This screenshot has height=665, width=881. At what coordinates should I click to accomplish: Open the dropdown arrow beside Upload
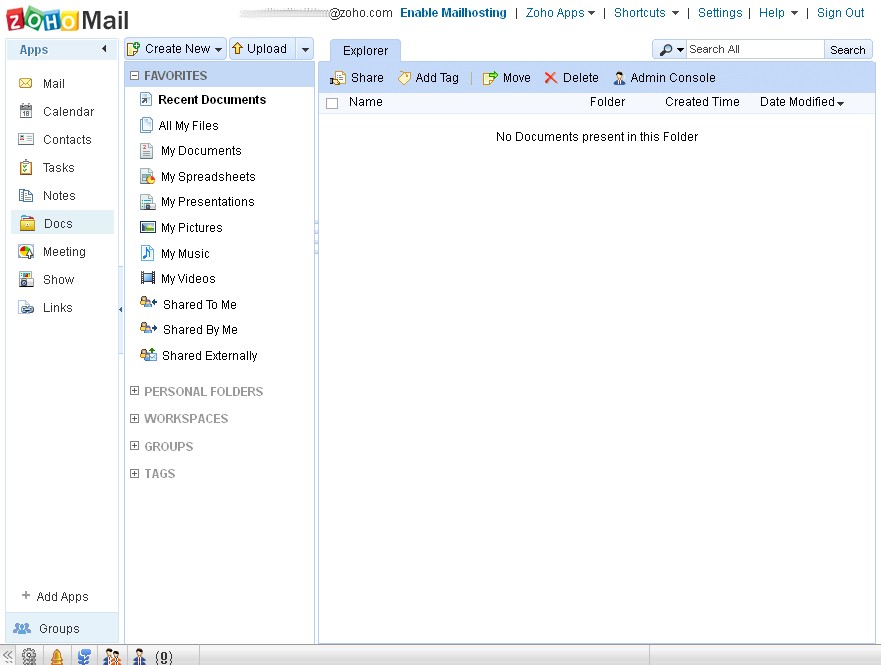[x=305, y=49]
